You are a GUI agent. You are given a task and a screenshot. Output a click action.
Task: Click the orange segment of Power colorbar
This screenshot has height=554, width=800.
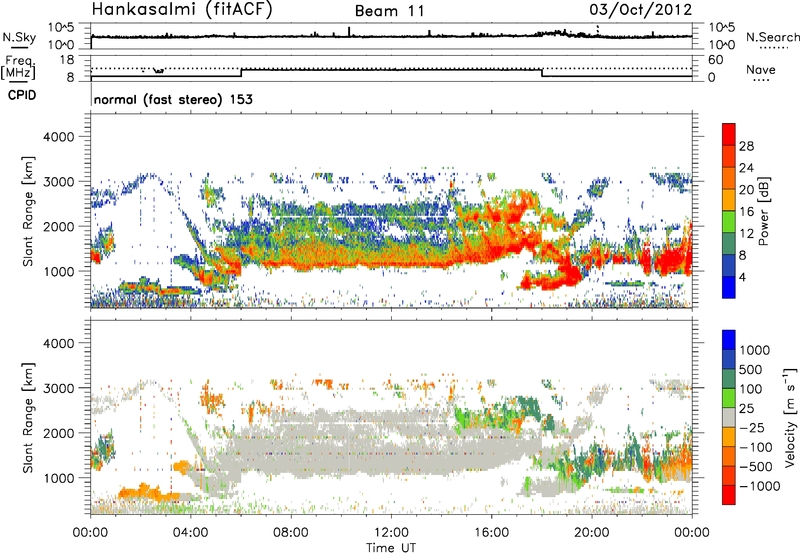coord(729,199)
